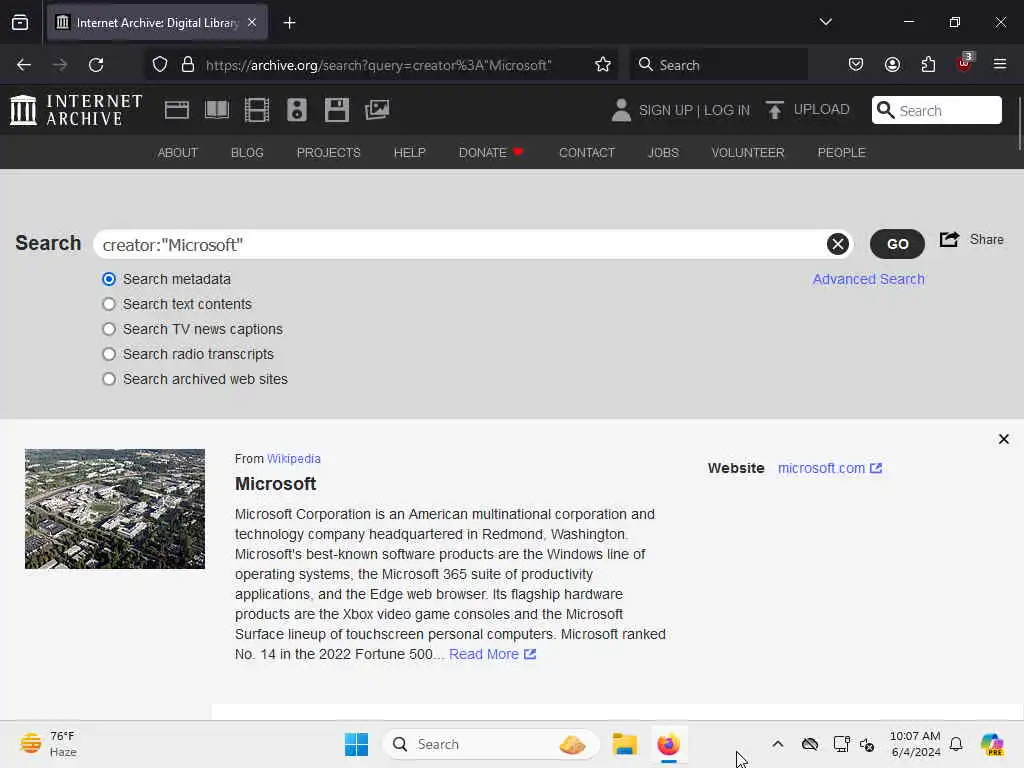Open Firefox View icon

point(20,23)
